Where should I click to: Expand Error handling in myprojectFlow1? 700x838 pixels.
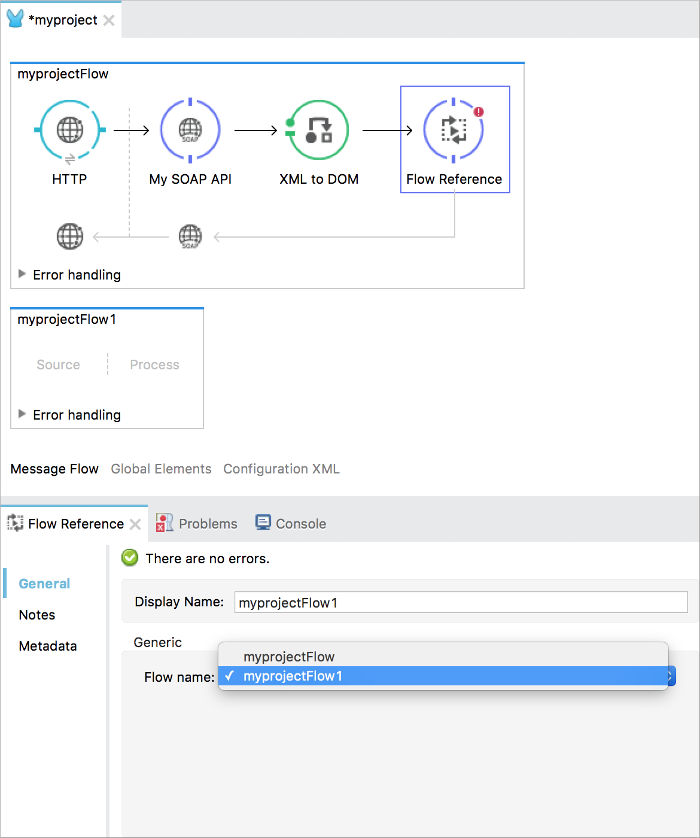click(x=23, y=414)
